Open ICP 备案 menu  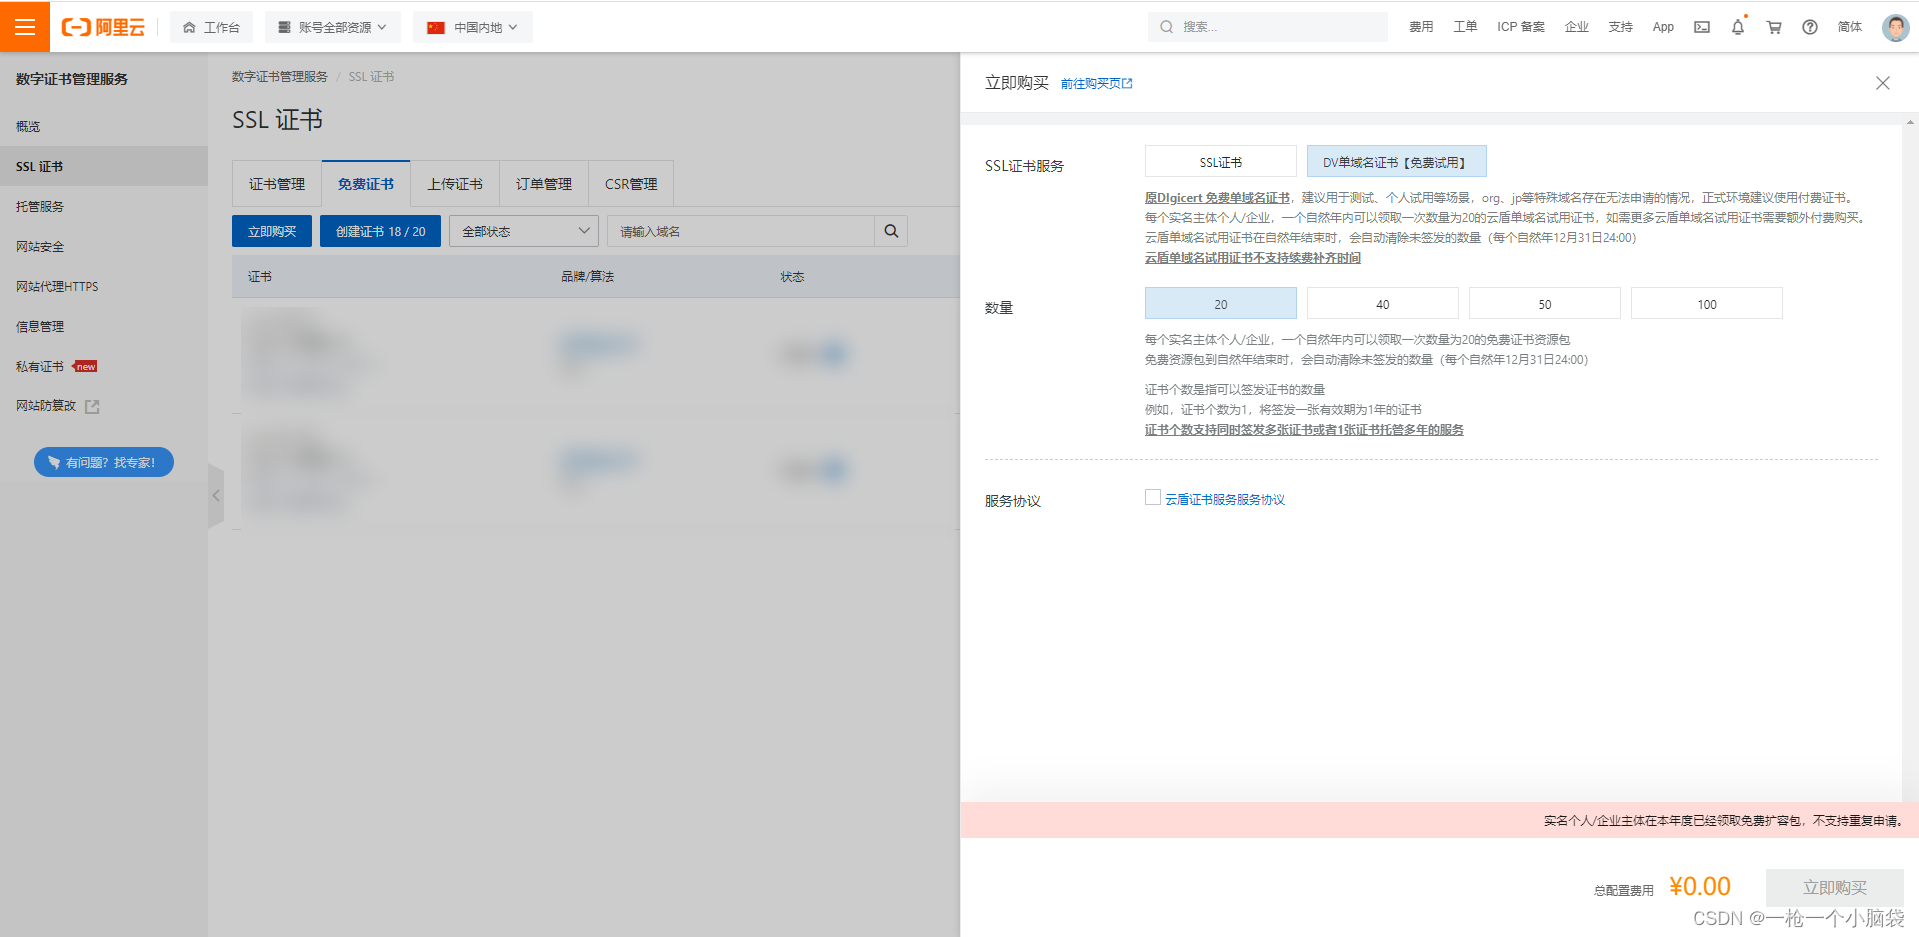pos(1521,27)
